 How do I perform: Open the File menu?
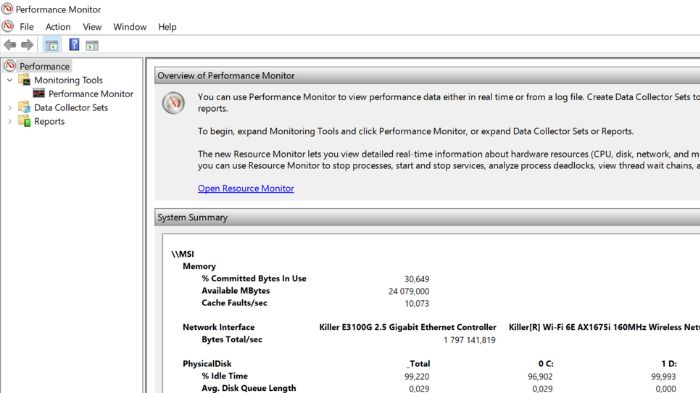click(x=26, y=27)
